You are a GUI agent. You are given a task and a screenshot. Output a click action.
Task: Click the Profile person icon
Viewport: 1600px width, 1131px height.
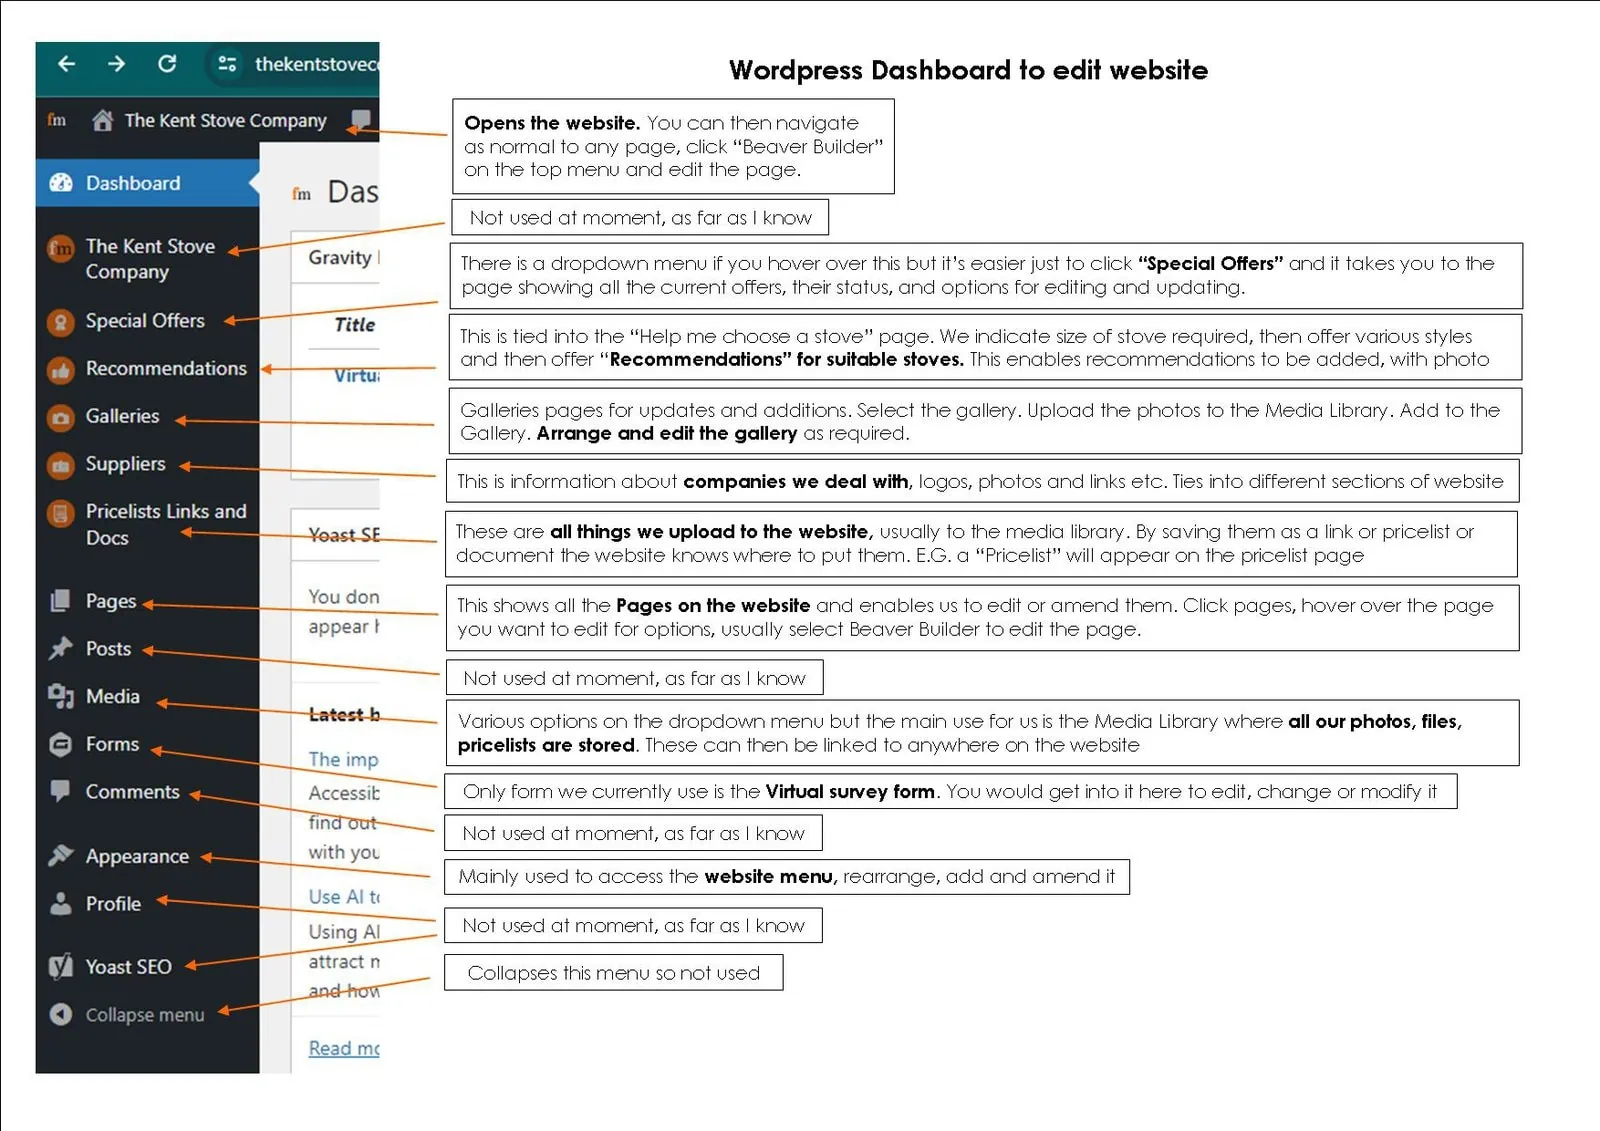(61, 904)
